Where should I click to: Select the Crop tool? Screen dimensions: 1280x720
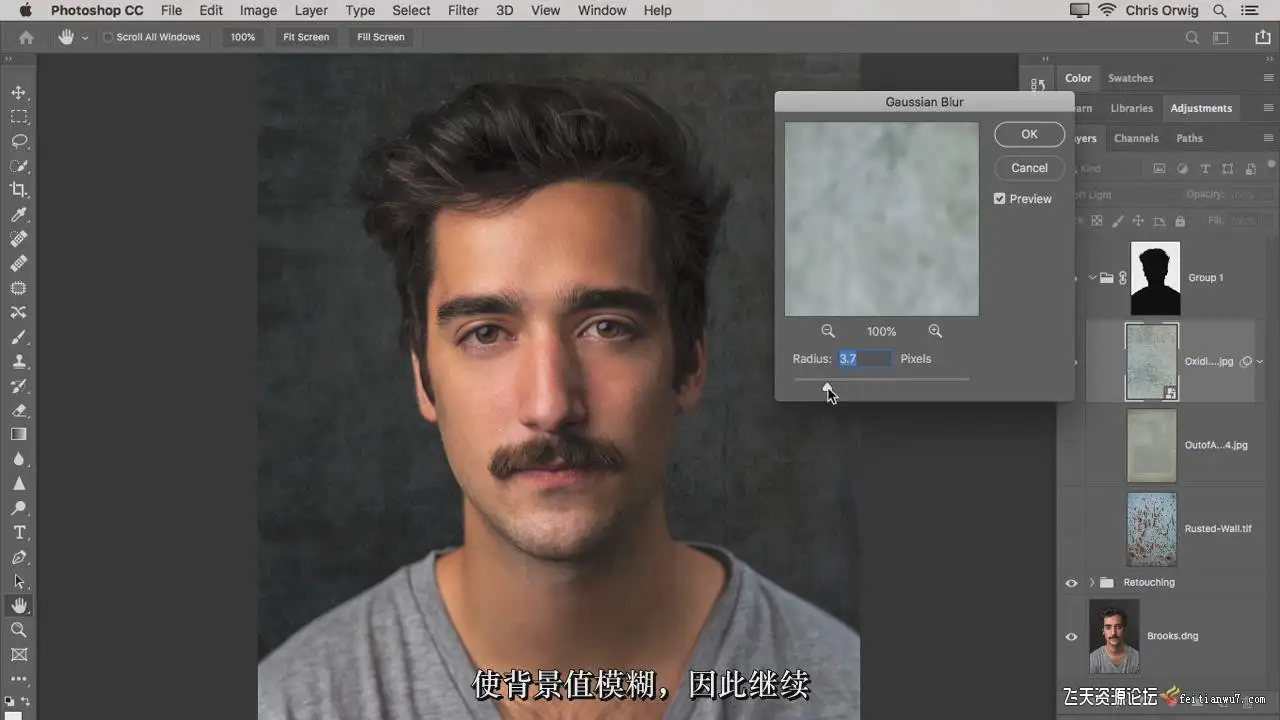tap(18, 190)
